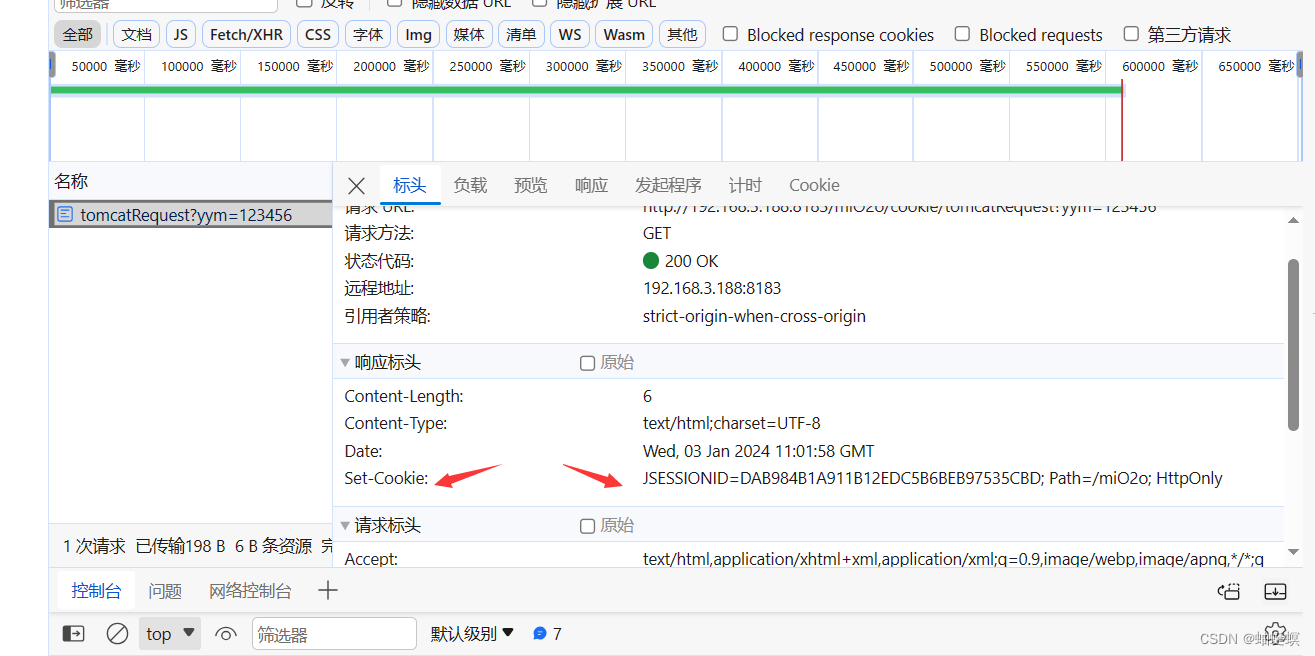The height and width of the screenshot is (656, 1315).
Task: Click the green network overview timeline bar
Action: 580,89
